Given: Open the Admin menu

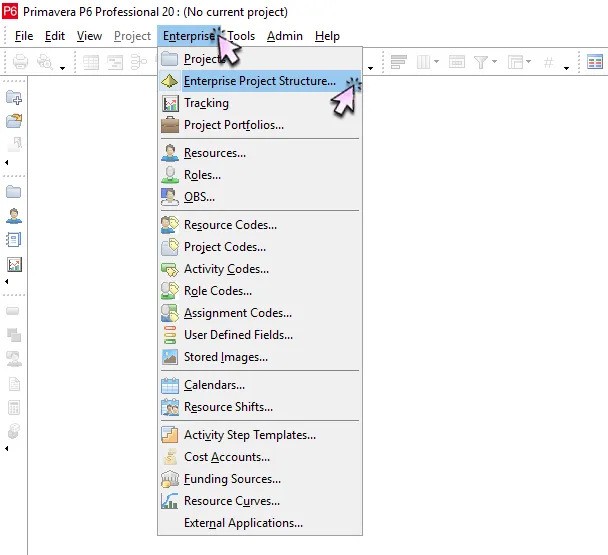Looking at the screenshot, I should [285, 36].
